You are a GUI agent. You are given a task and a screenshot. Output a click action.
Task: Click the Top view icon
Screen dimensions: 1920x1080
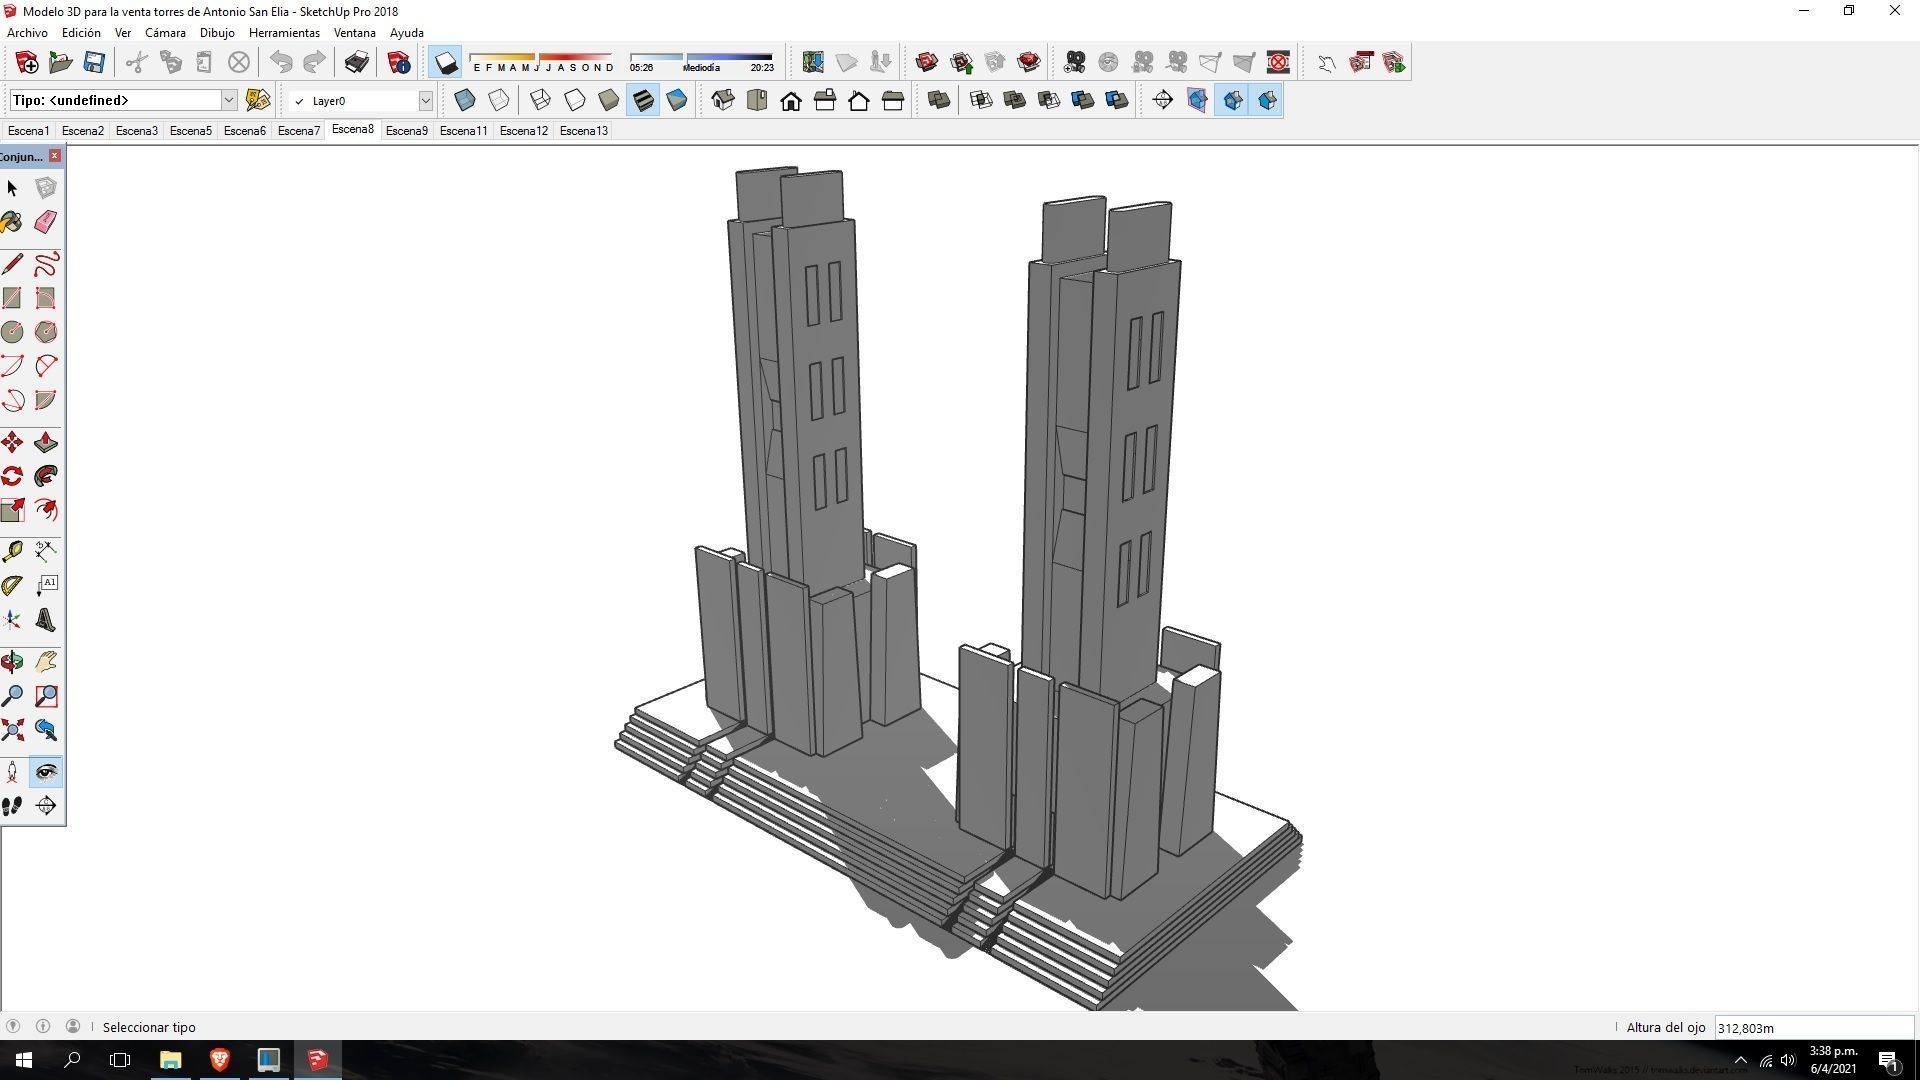pyautogui.click(x=757, y=100)
